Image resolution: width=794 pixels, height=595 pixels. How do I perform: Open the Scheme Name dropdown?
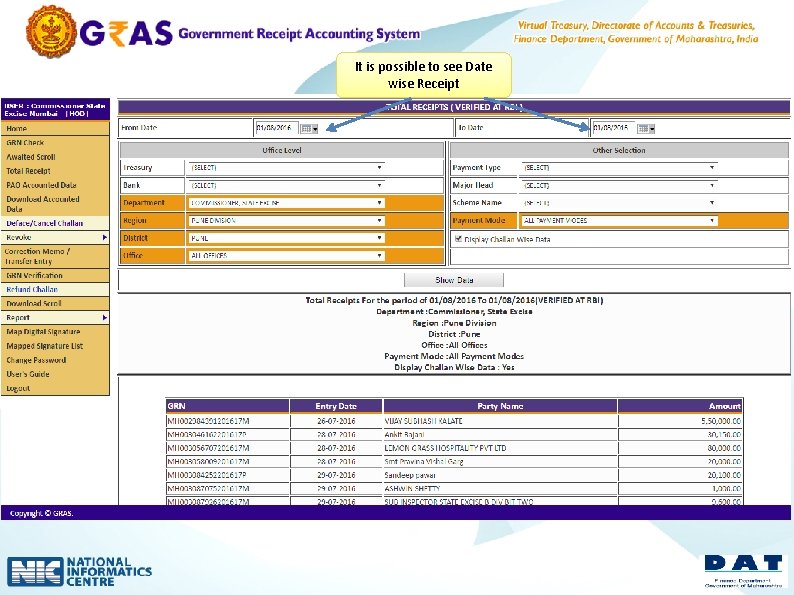pyautogui.click(x=619, y=203)
